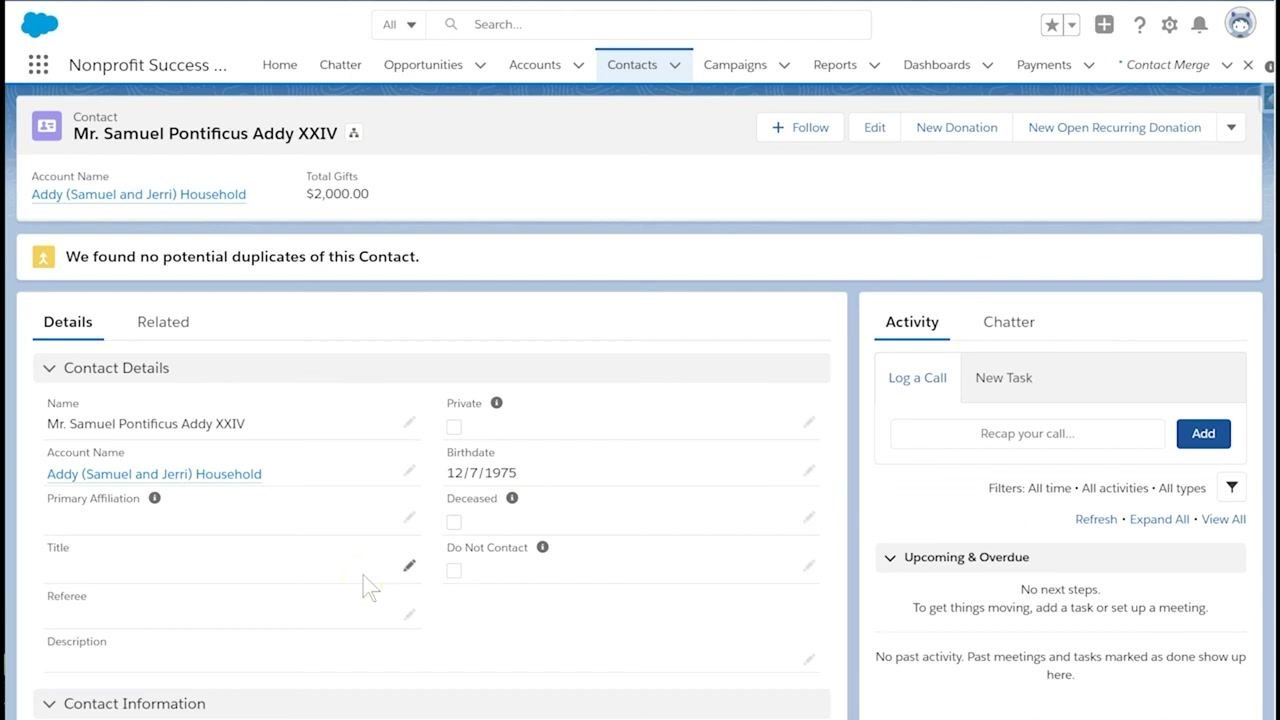Show info tooltip for Primary Affiliation
This screenshot has height=720, width=1280.
coord(155,498)
